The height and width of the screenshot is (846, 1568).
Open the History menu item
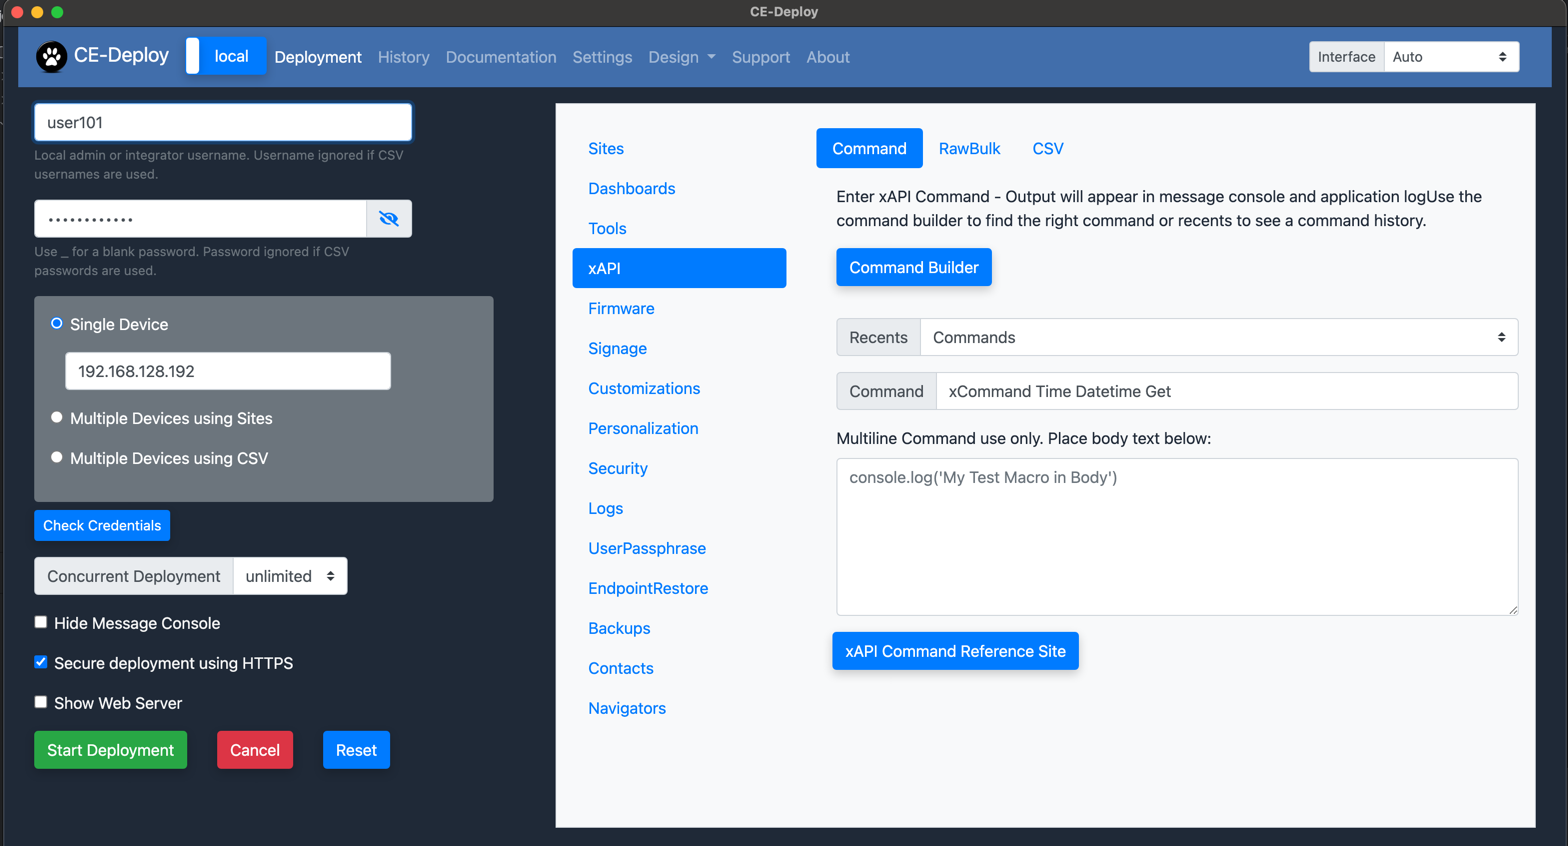click(403, 57)
